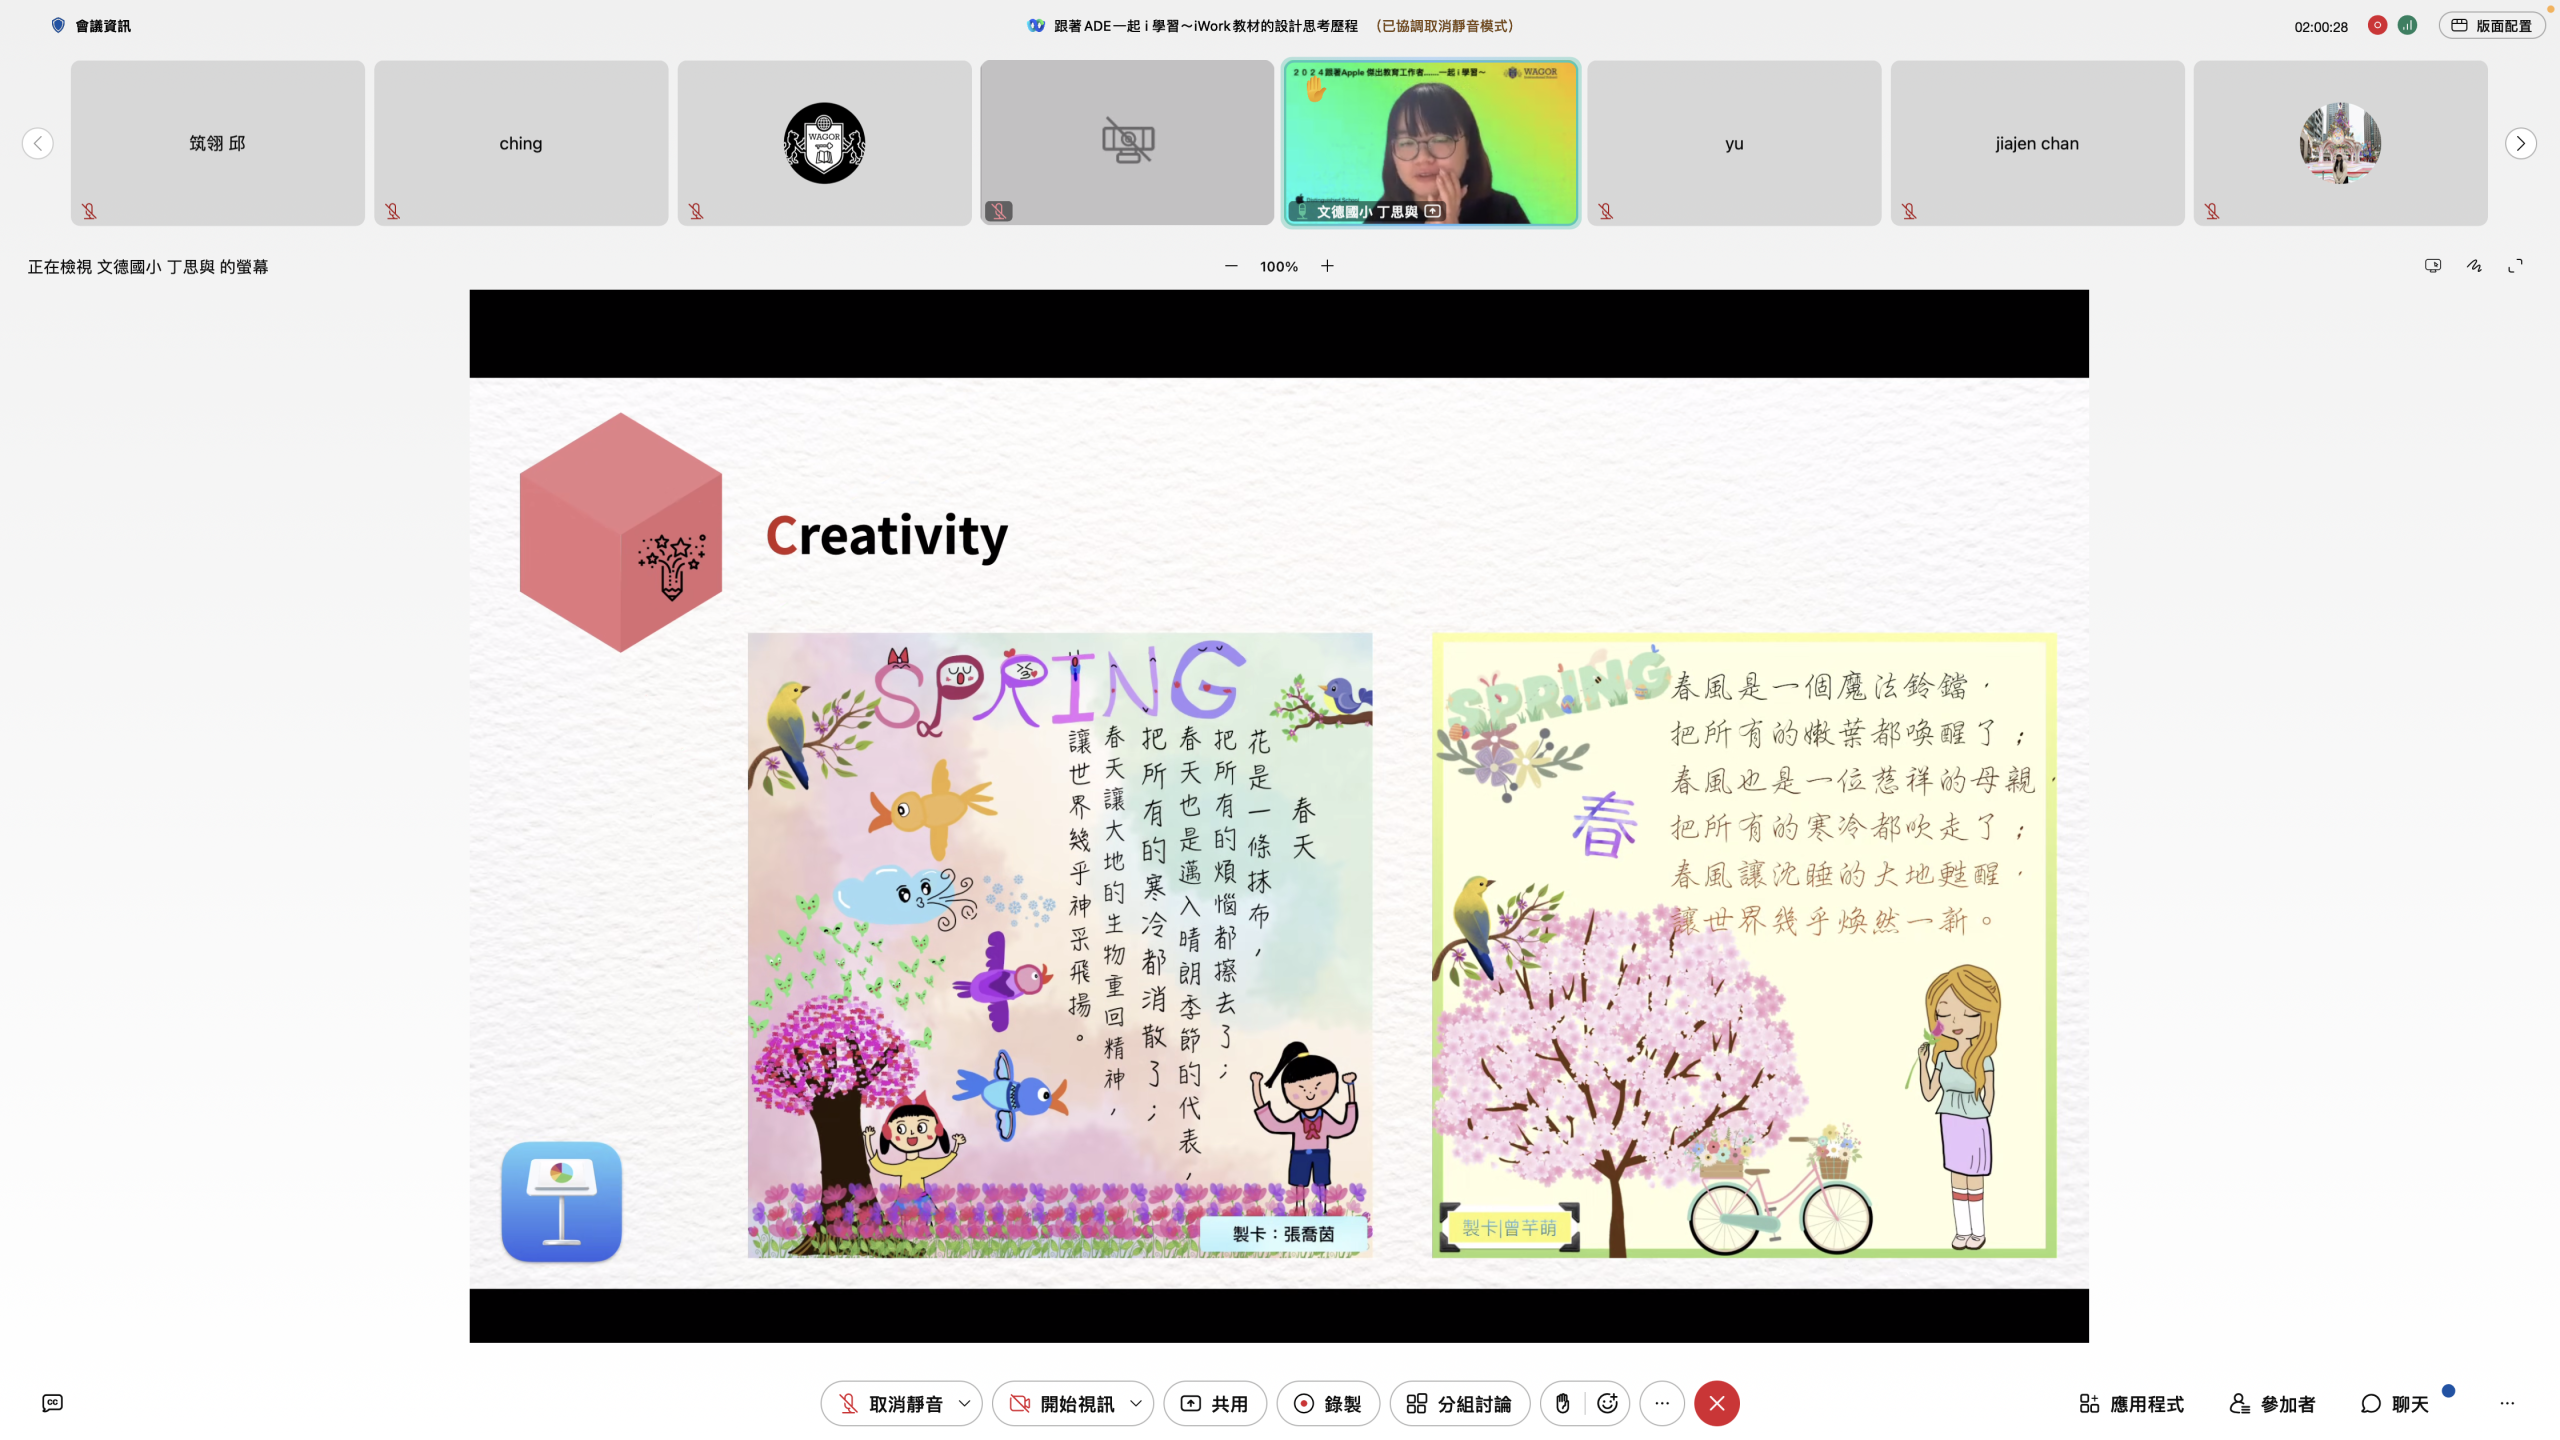Viewport: 2560px width, 1440px height.
Task: Click the red leave meeting button
Action: point(1716,1403)
